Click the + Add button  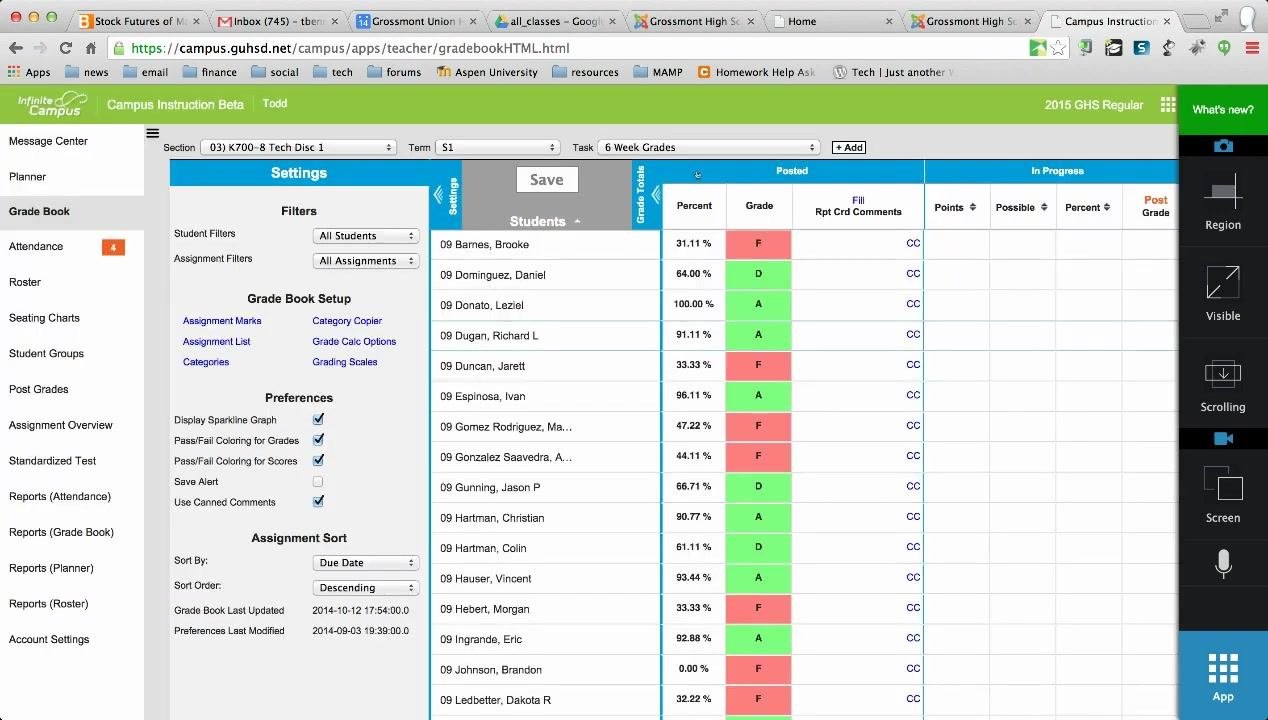[849, 147]
